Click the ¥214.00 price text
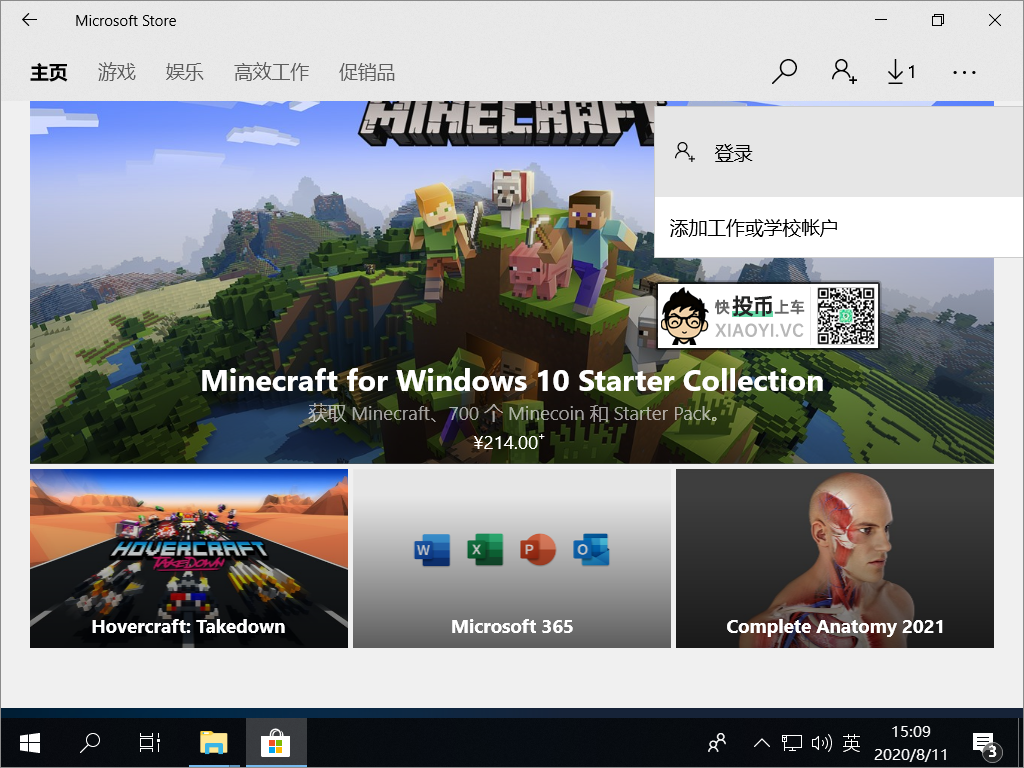Image resolution: width=1024 pixels, height=768 pixels. (509, 442)
